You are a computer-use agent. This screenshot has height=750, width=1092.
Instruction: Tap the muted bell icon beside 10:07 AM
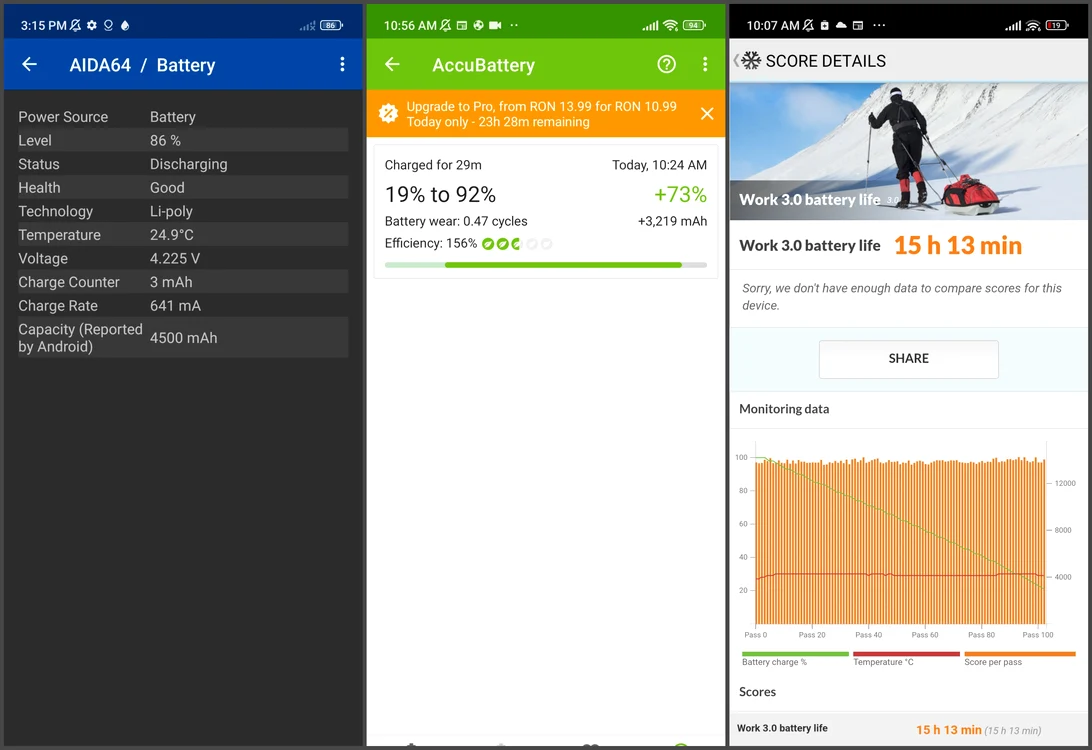(808, 25)
